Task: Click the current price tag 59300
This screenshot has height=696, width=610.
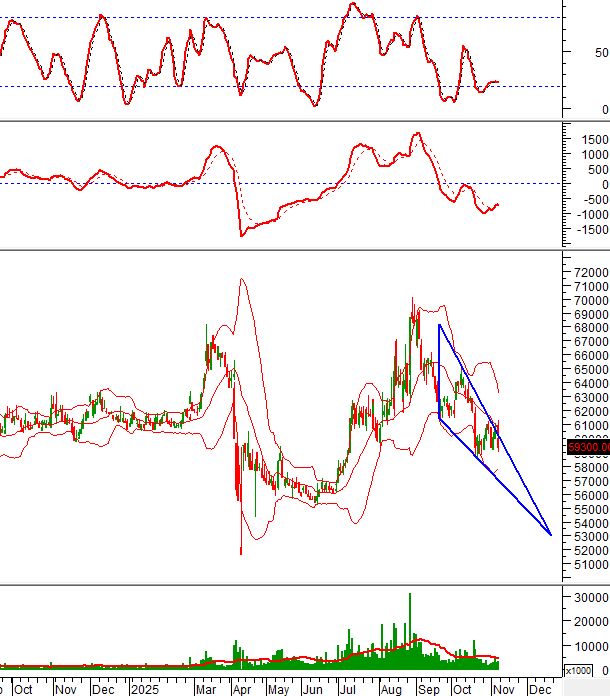Action: pyautogui.click(x=587, y=447)
